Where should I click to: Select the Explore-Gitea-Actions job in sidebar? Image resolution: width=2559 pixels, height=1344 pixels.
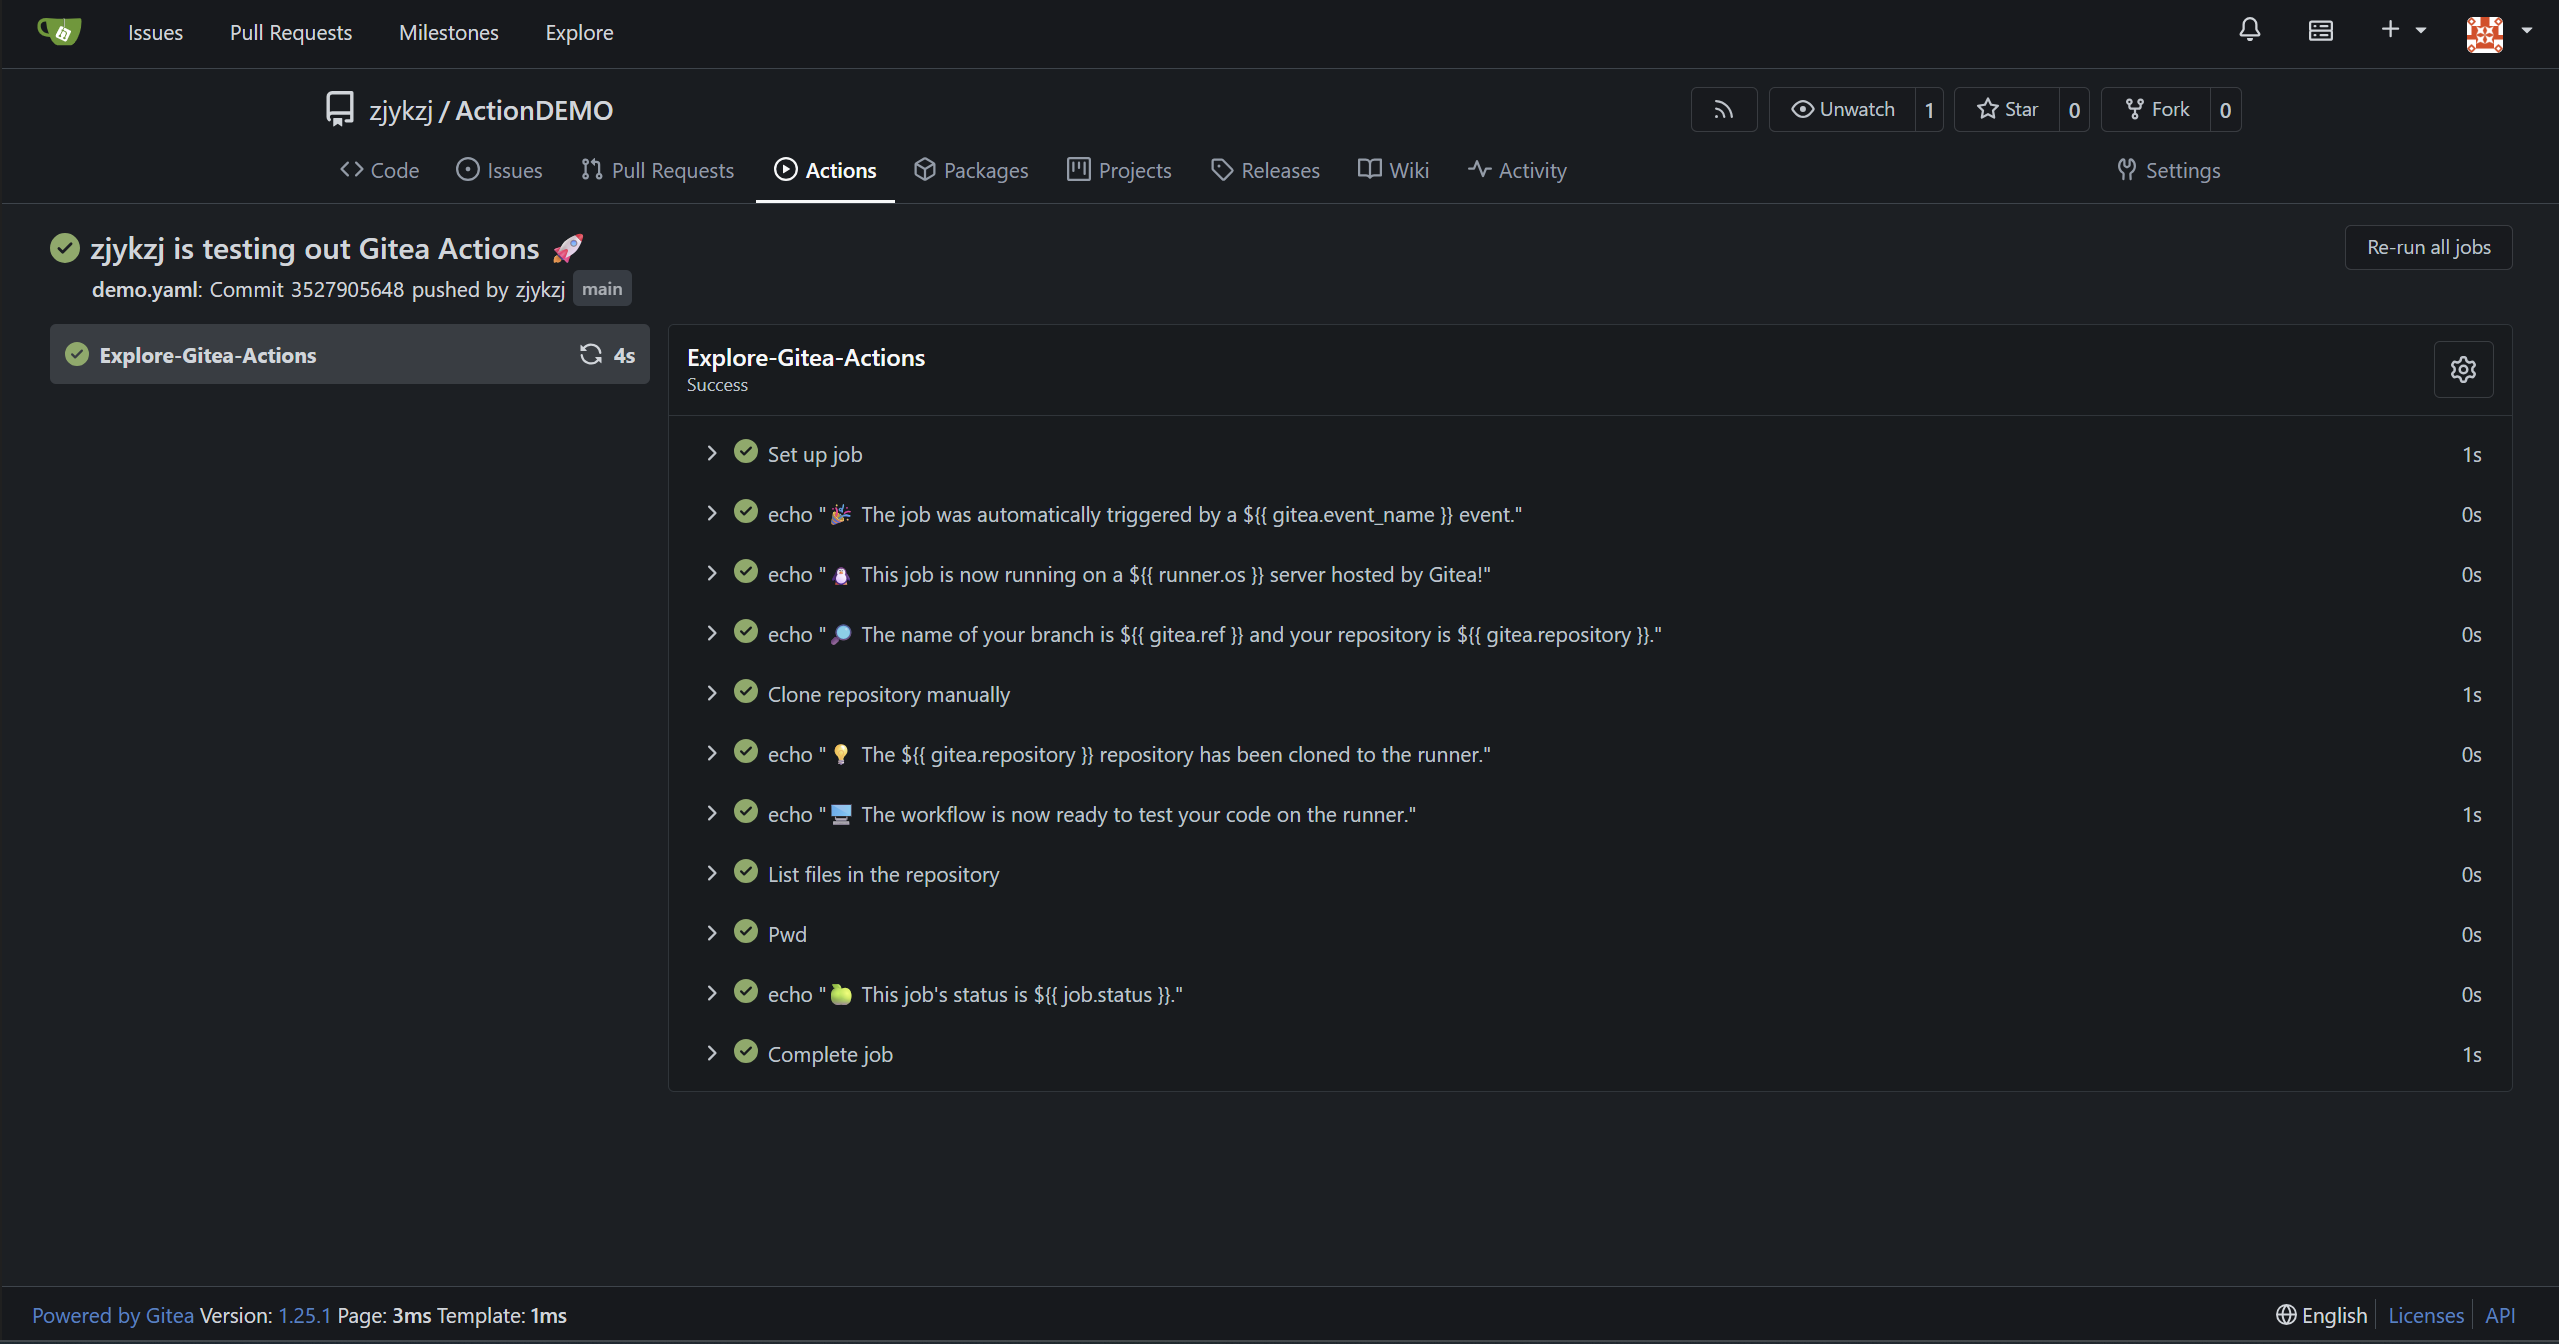pyautogui.click(x=208, y=355)
